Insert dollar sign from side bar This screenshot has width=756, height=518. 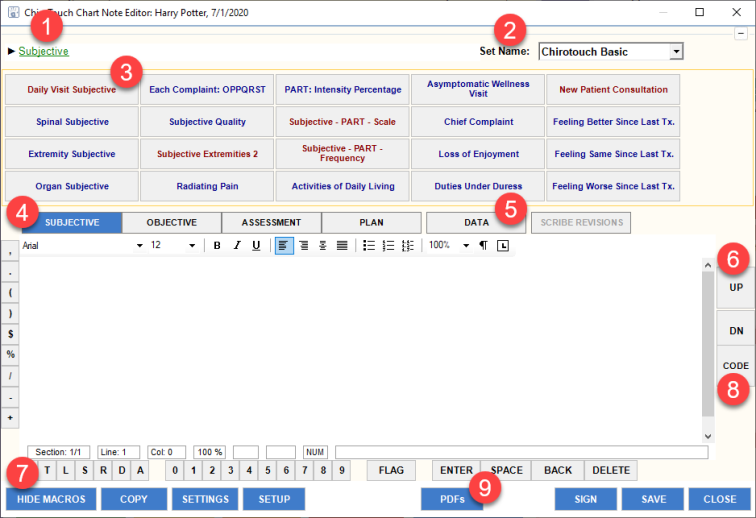10,334
